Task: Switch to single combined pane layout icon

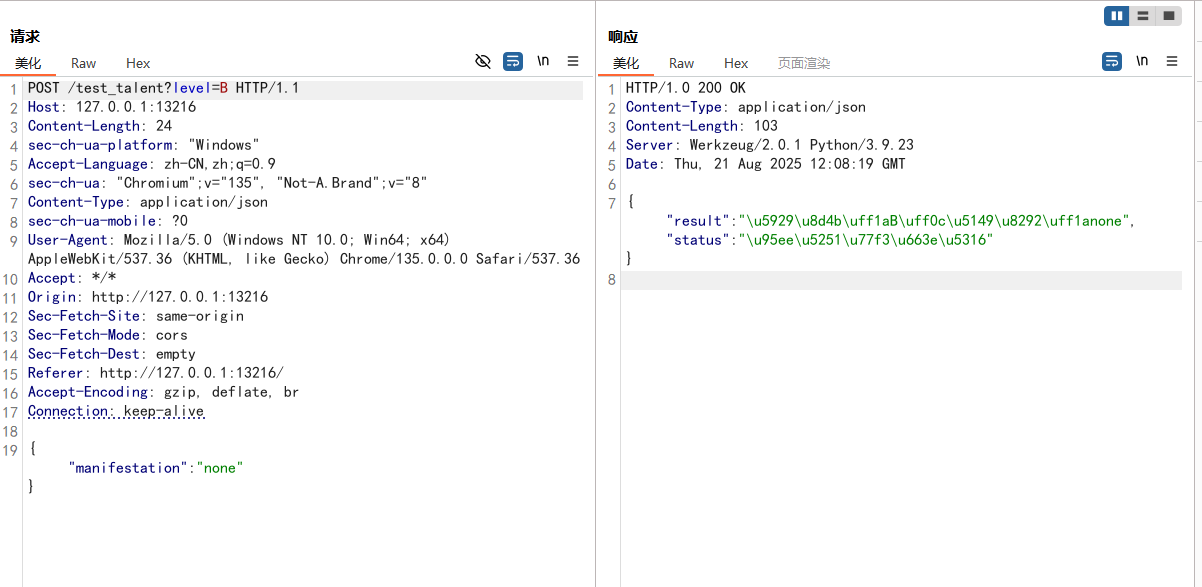Action: (x=1168, y=16)
